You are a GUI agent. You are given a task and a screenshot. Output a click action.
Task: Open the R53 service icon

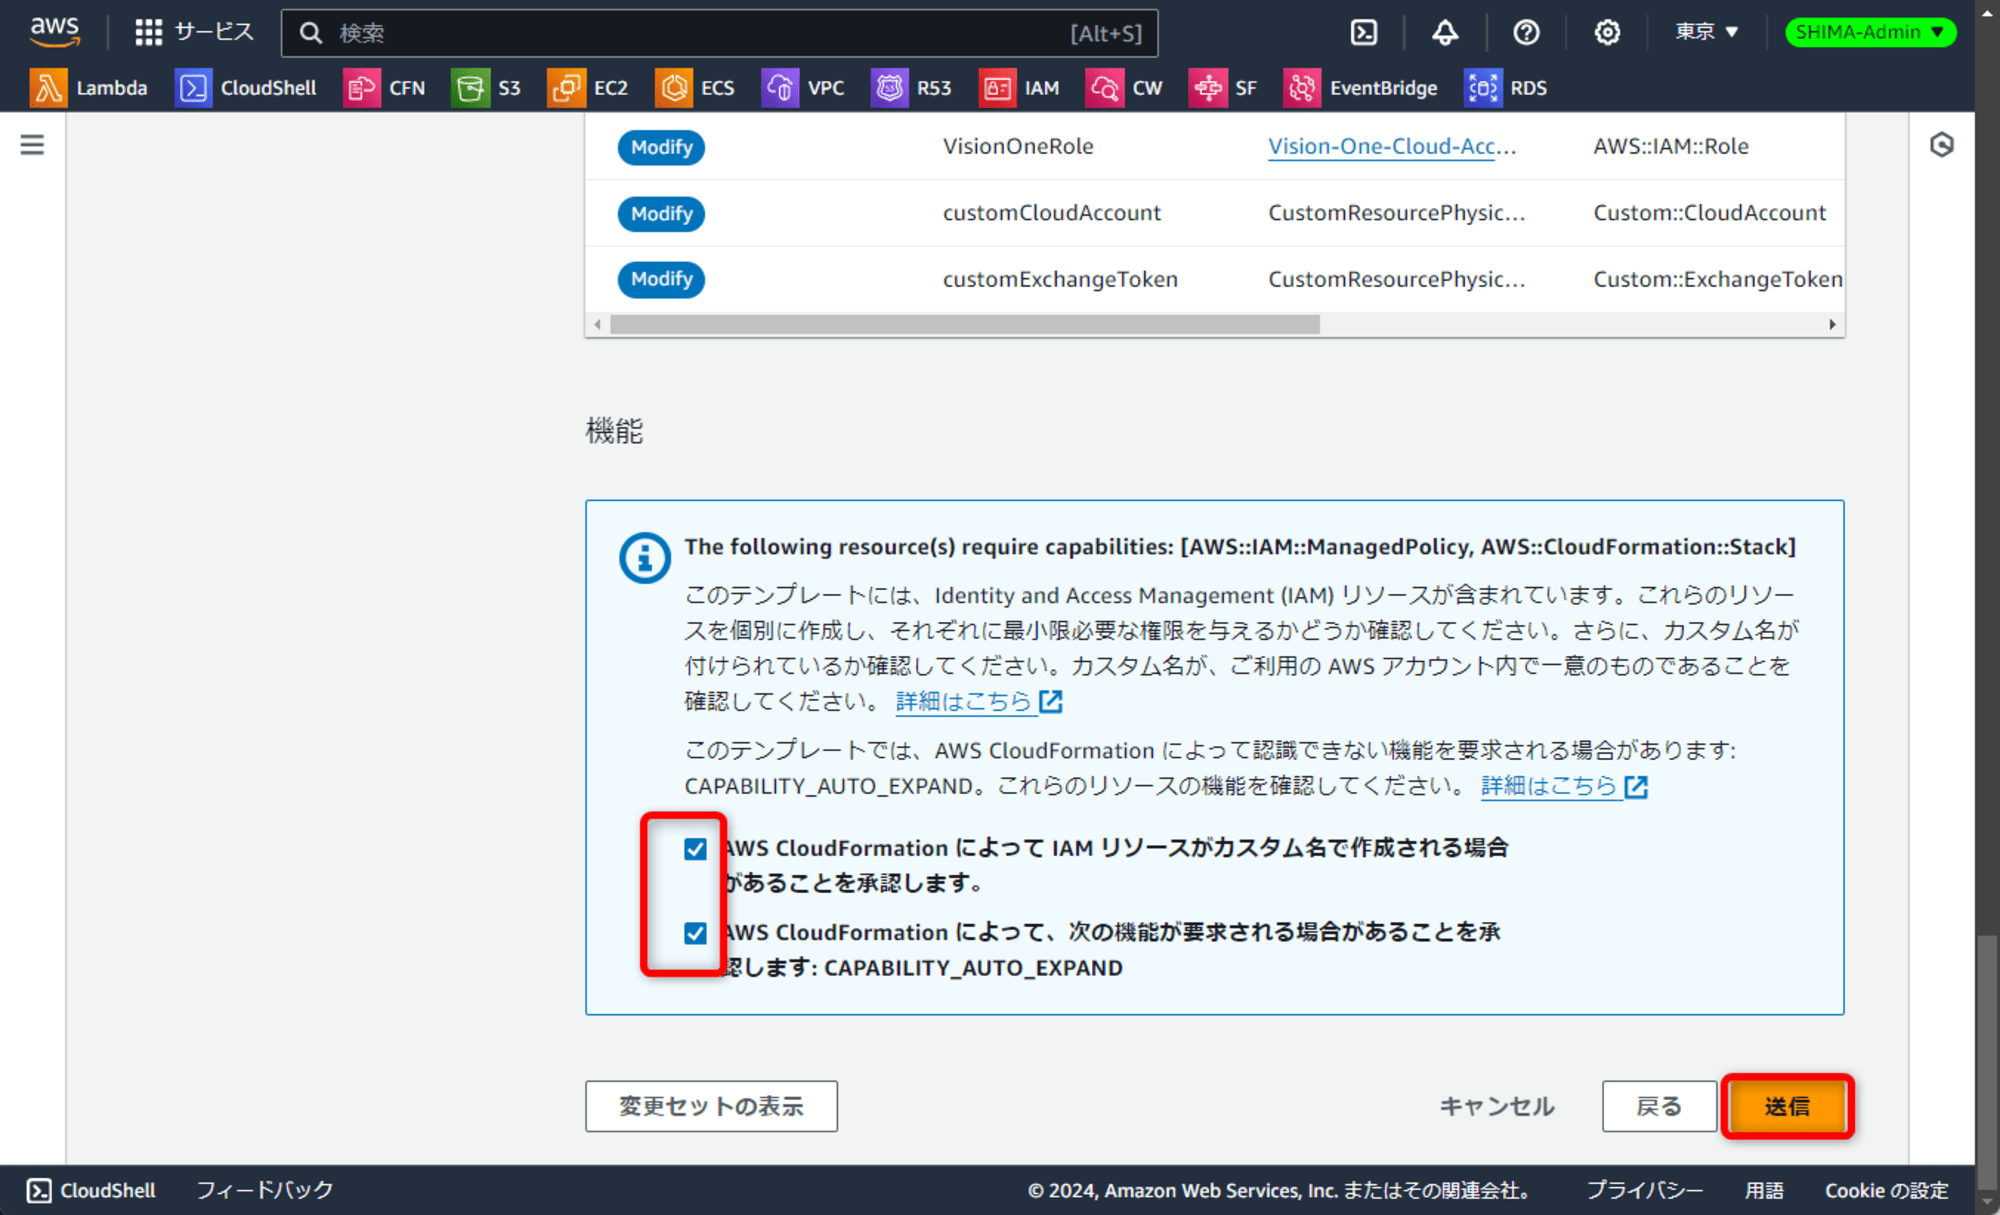[x=889, y=88]
